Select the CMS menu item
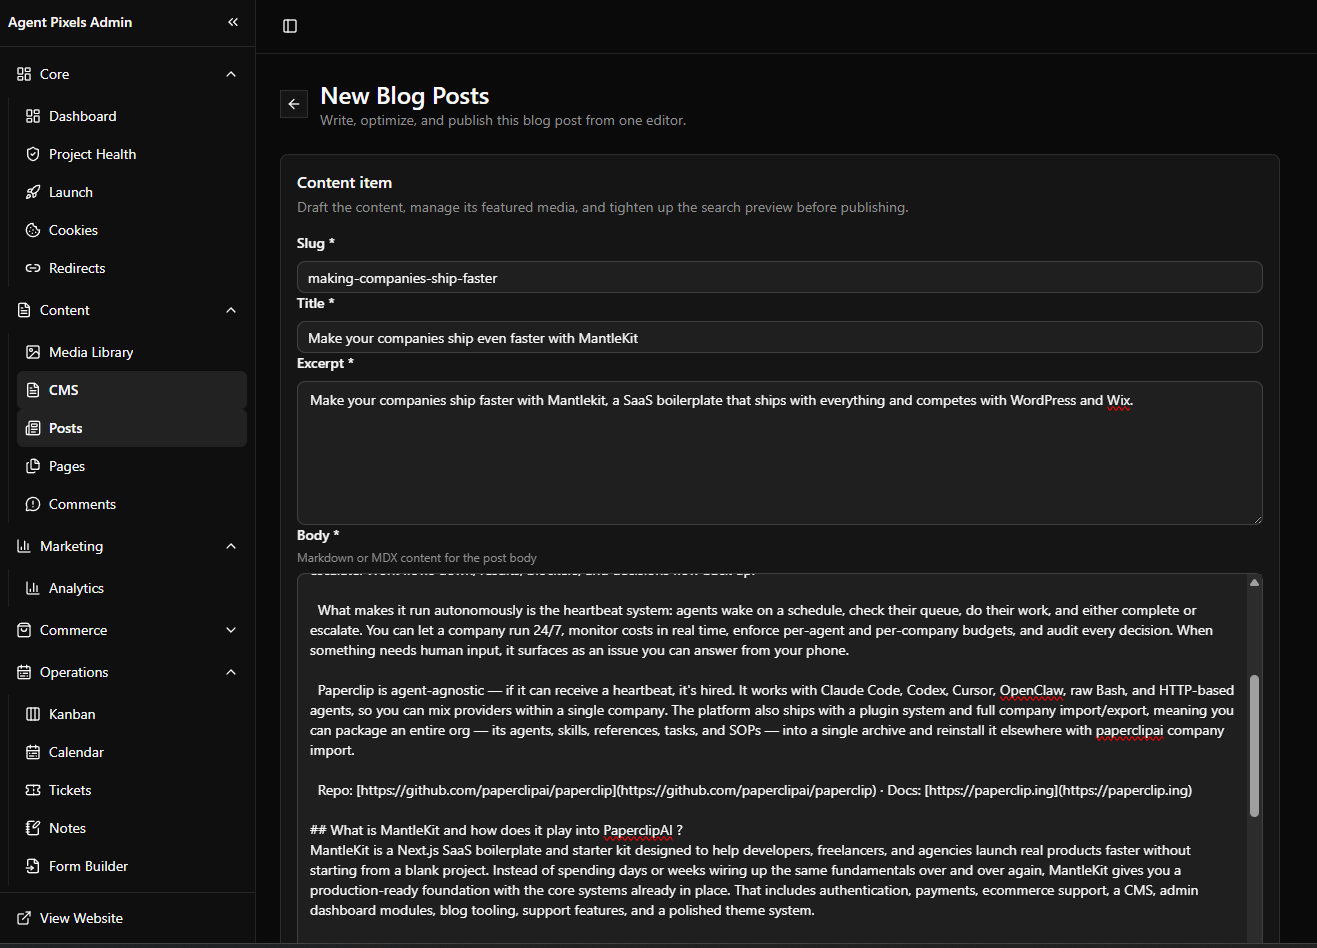The width and height of the screenshot is (1317, 948). (132, 390)
